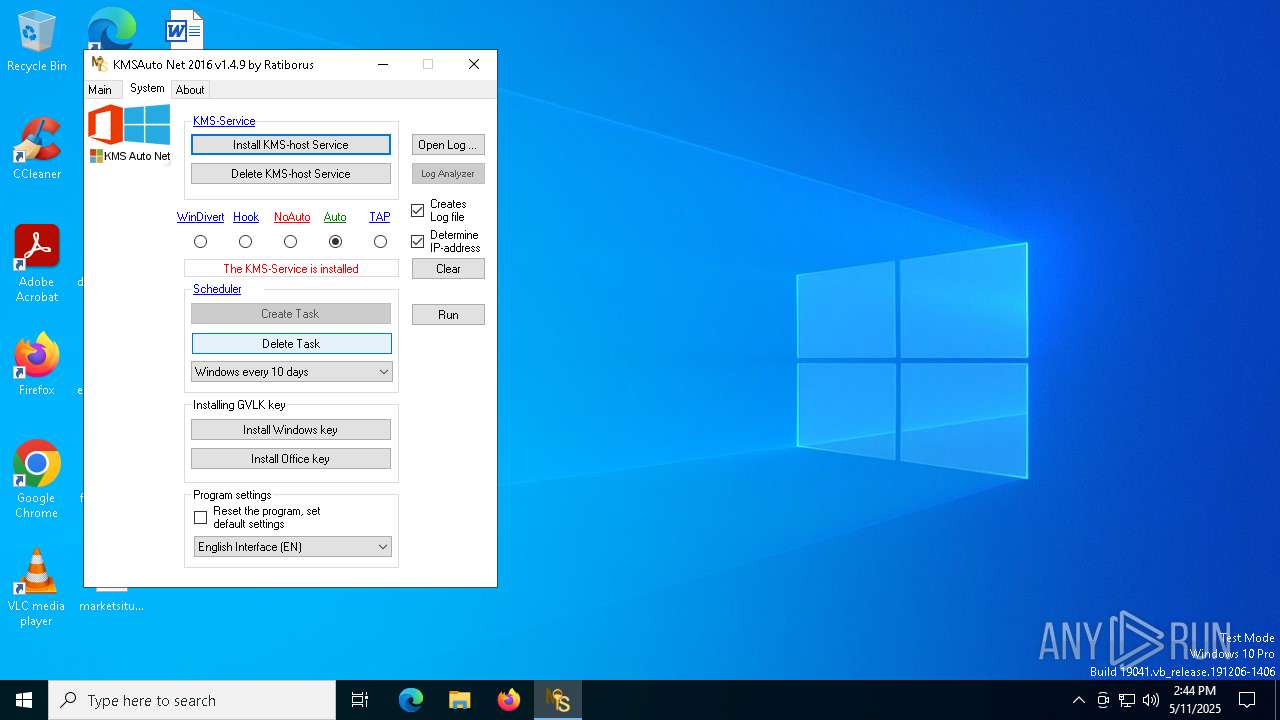
Task: Close the KMSAuto Net window
Action: [474, 64]
